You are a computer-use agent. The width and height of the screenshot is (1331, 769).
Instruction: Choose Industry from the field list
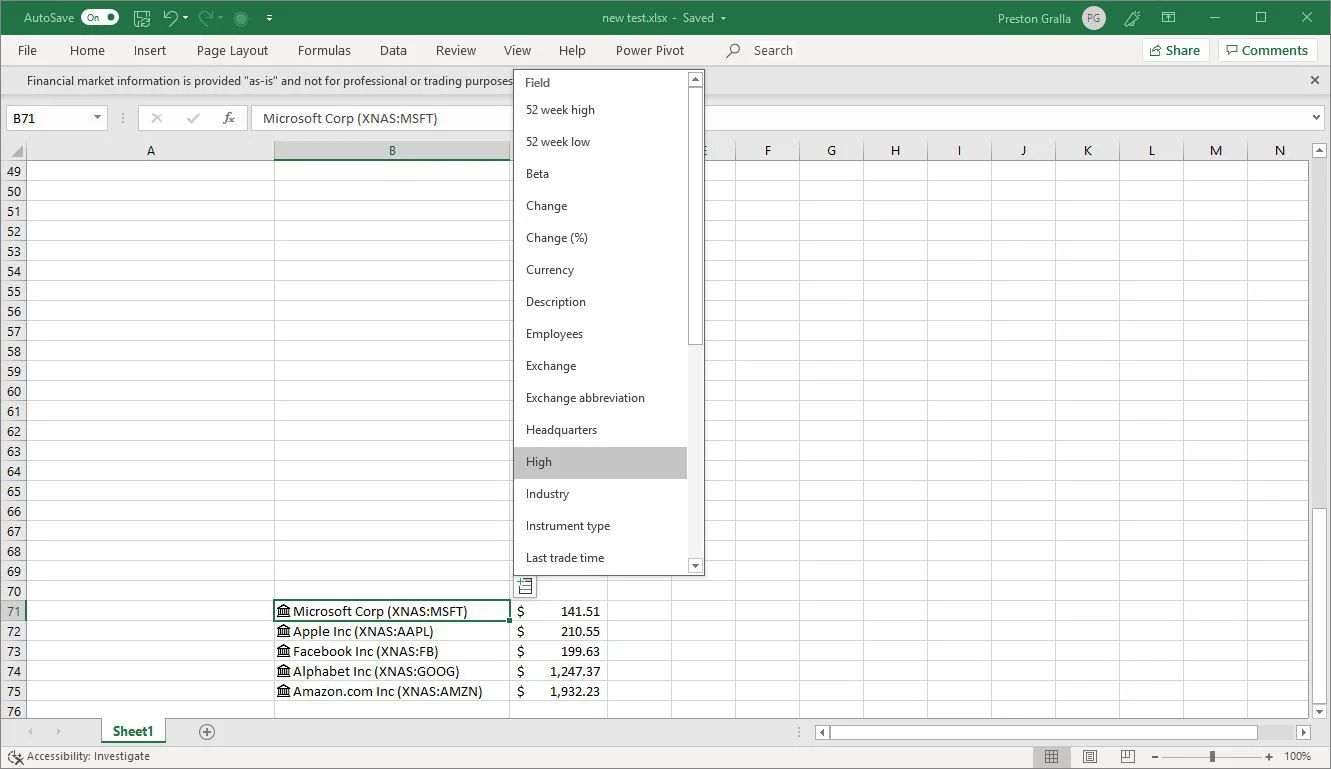point(600,494)
